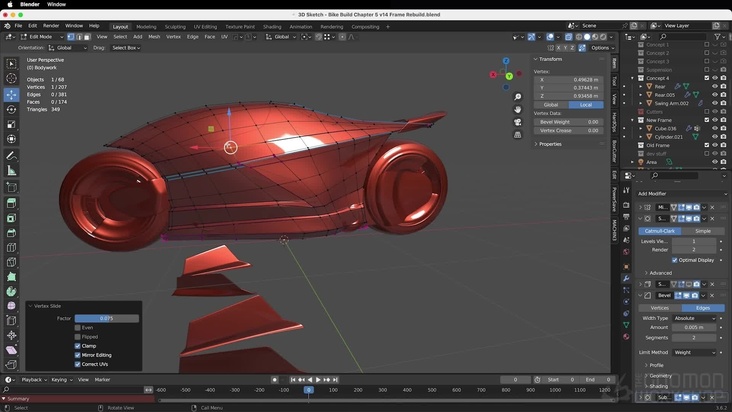Choose Catmull-Clark subdivision type
The image size is (732, 412).
[660, 231]
